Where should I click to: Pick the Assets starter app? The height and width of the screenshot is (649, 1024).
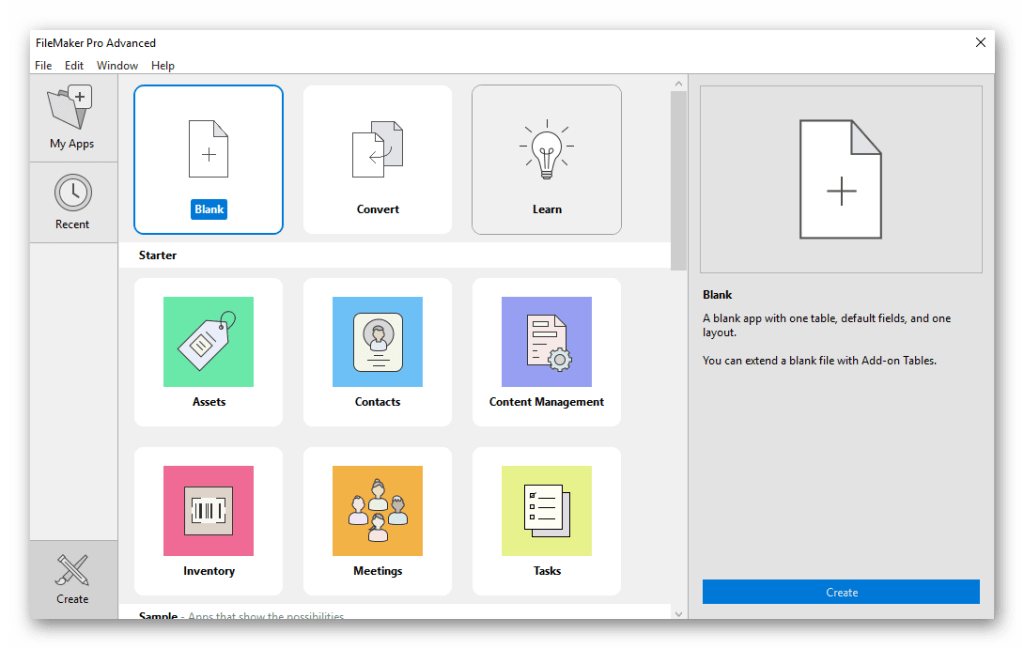click(208, 352)
